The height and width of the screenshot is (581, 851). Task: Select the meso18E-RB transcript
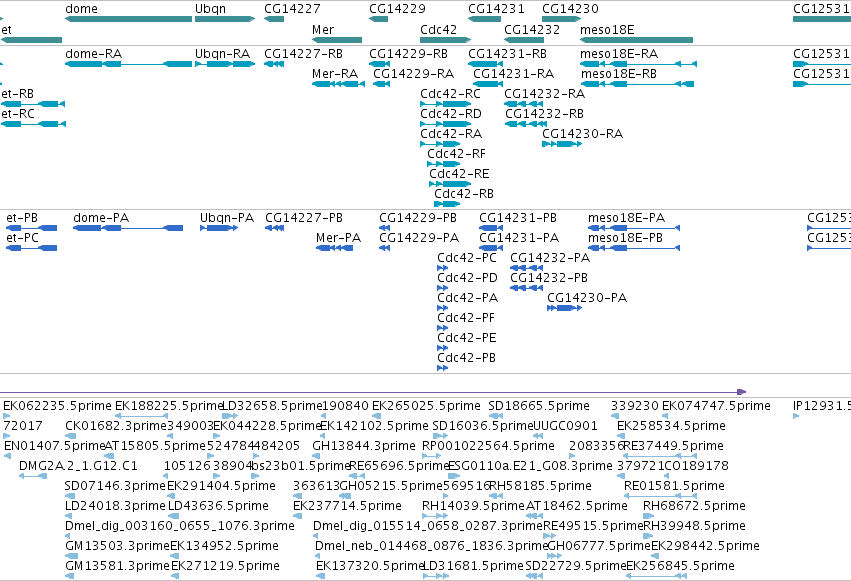tap(637, 84)
